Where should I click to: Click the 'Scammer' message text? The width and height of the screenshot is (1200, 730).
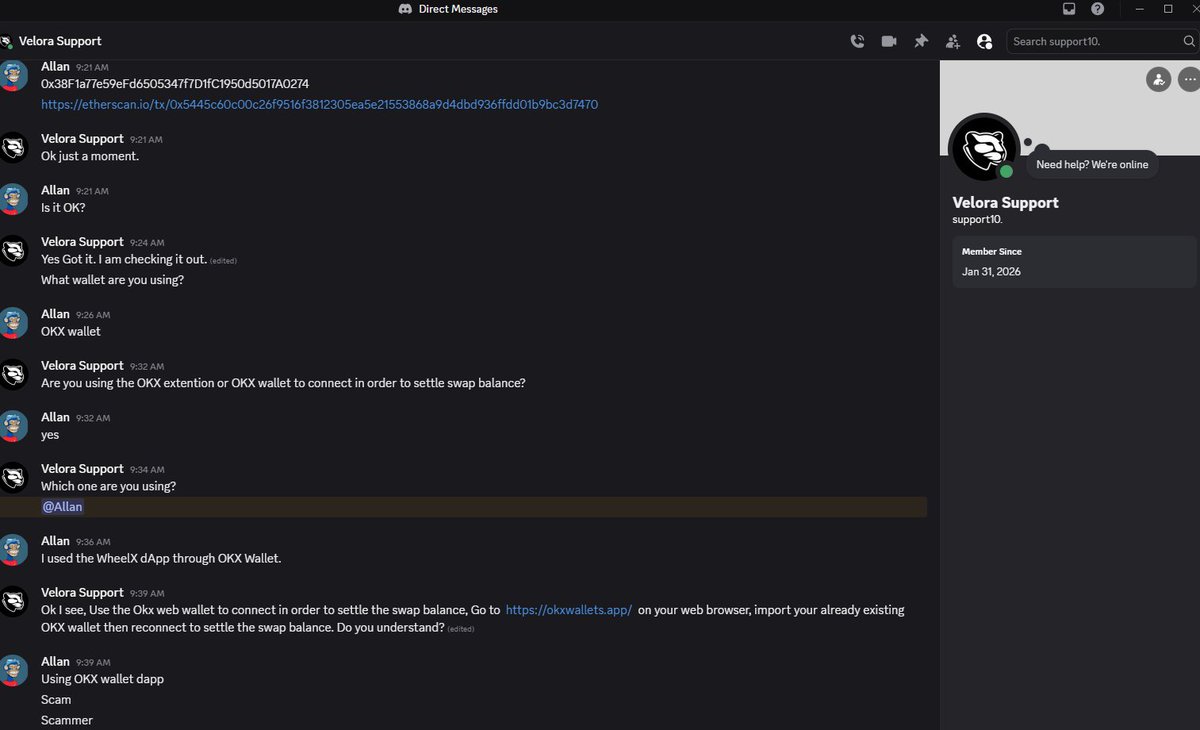pyautogui.click(x=67, y=720)
